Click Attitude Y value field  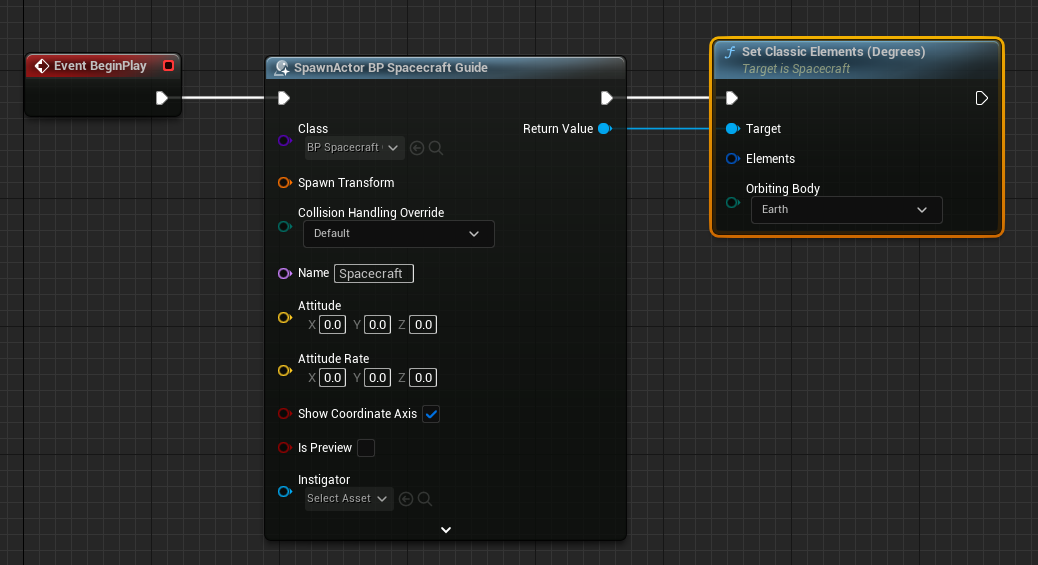377,325
